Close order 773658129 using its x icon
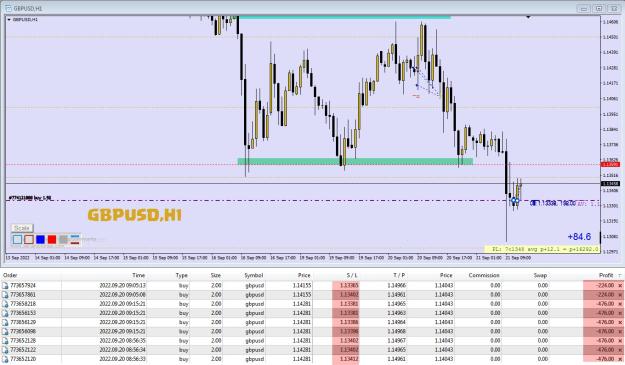625x365 pixels. click(x=620, y=322)
